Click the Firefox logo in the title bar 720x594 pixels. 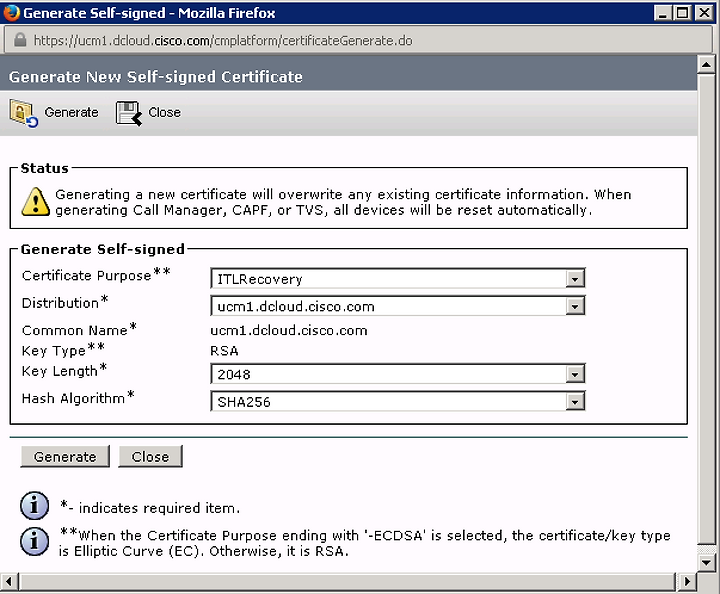[11, 12]
